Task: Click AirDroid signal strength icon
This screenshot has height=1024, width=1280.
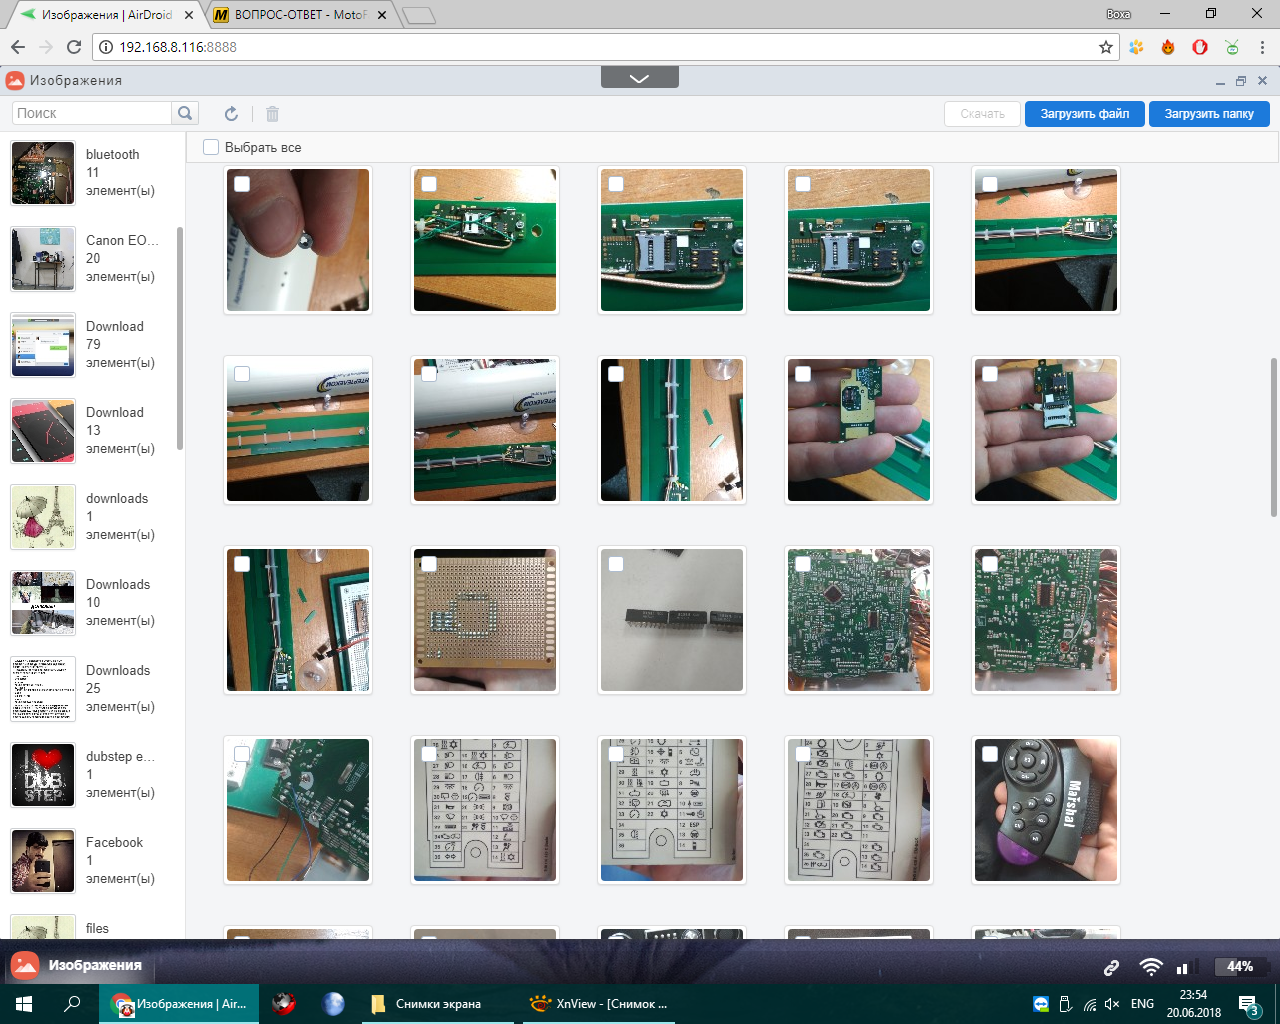Action: coord(1185,967)
